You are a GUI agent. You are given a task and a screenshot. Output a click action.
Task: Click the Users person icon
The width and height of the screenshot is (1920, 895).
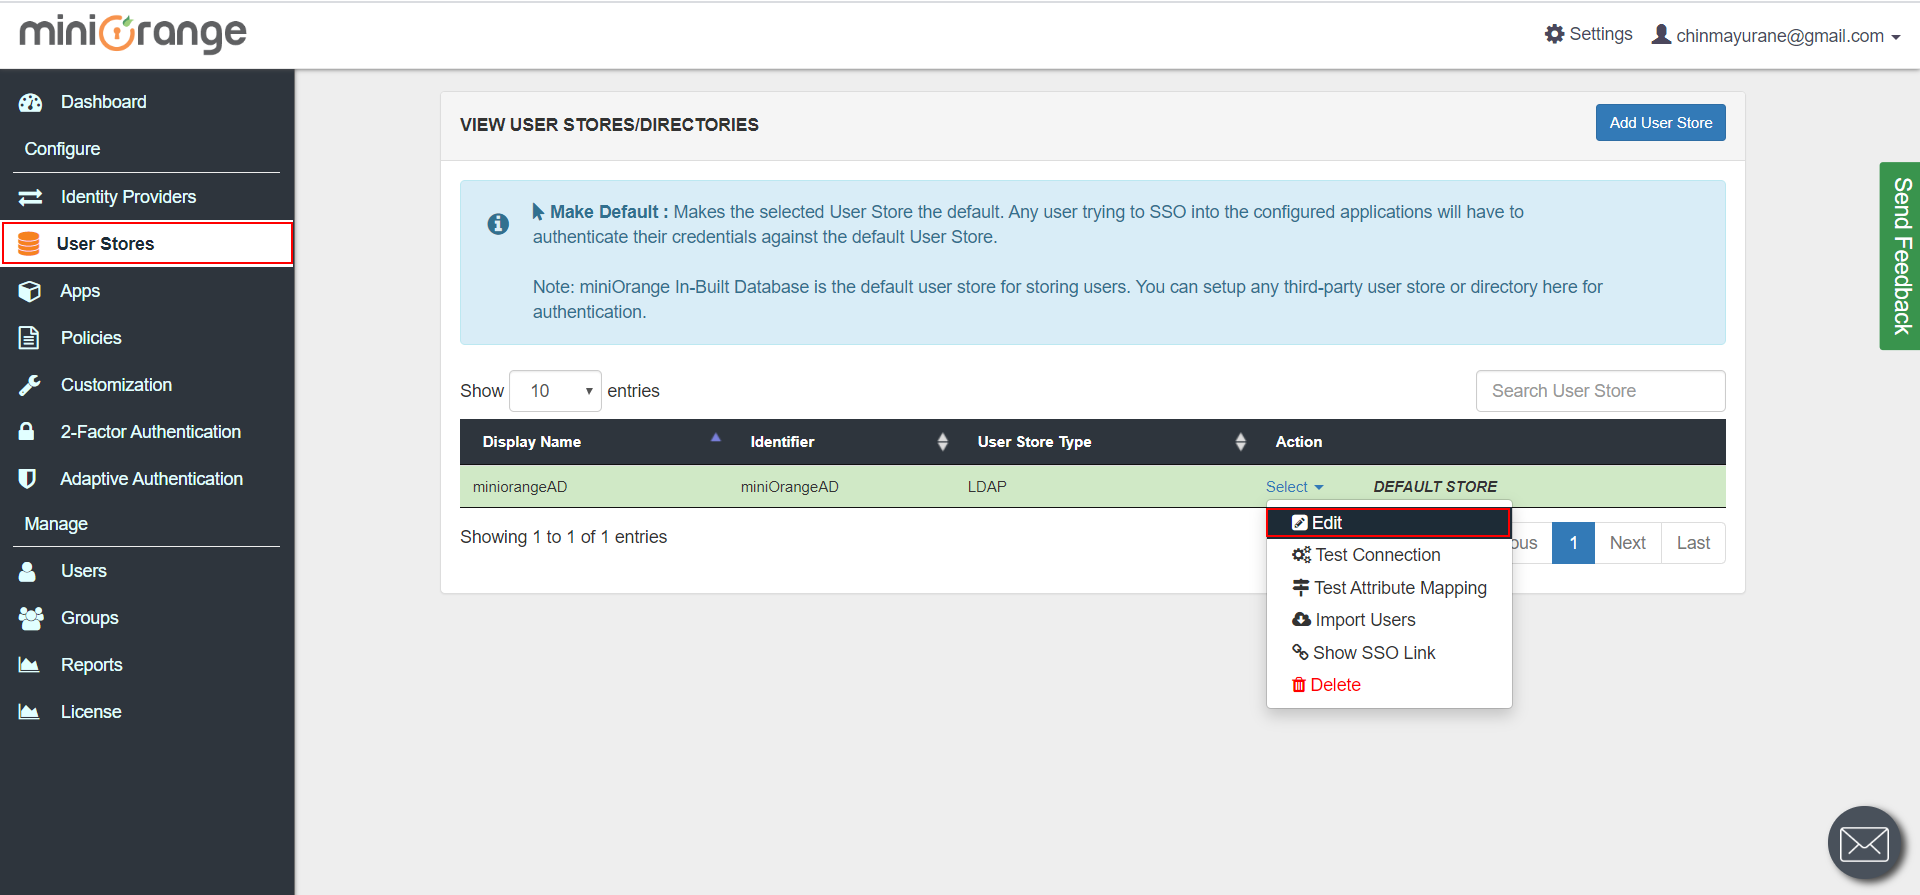[27, 571]
